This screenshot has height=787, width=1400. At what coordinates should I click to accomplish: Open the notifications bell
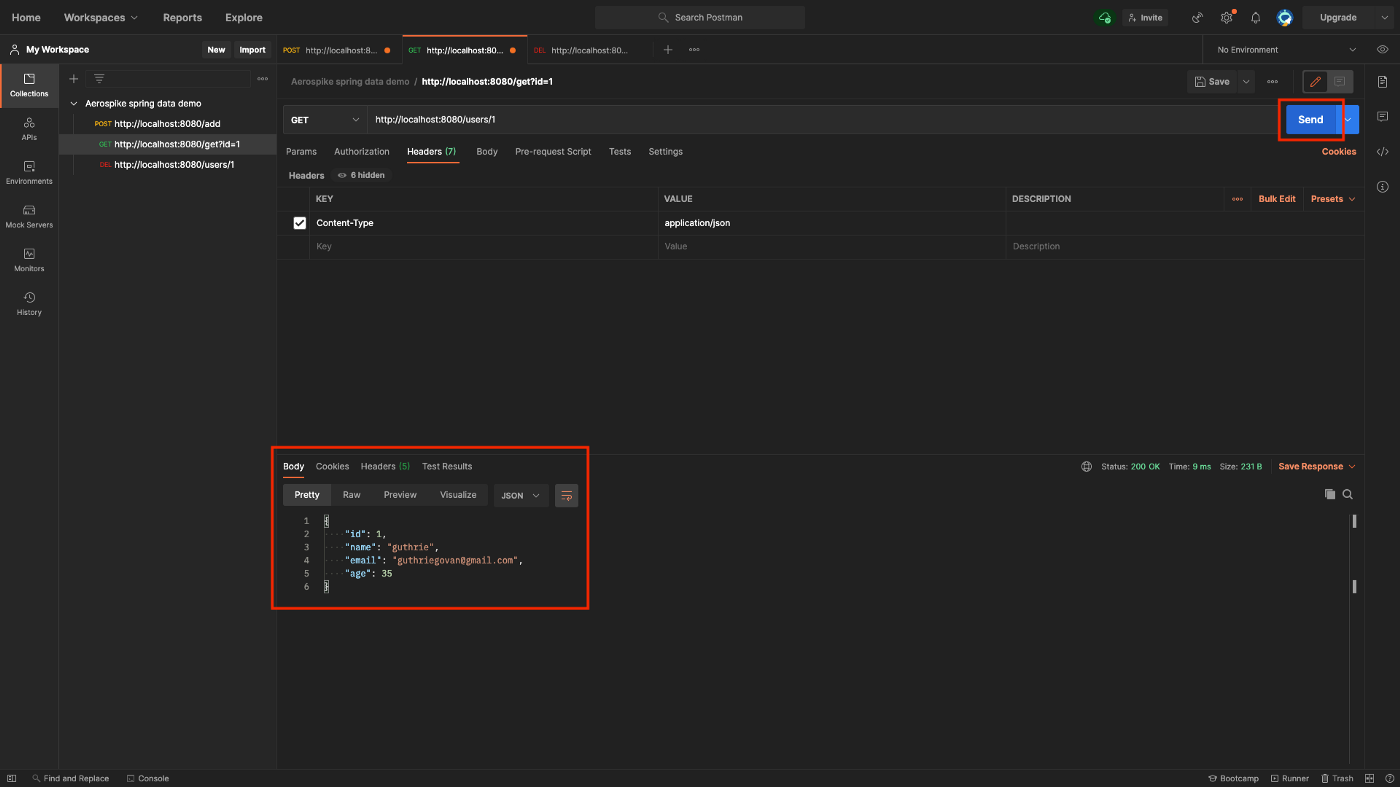(x=1256, y=17)
